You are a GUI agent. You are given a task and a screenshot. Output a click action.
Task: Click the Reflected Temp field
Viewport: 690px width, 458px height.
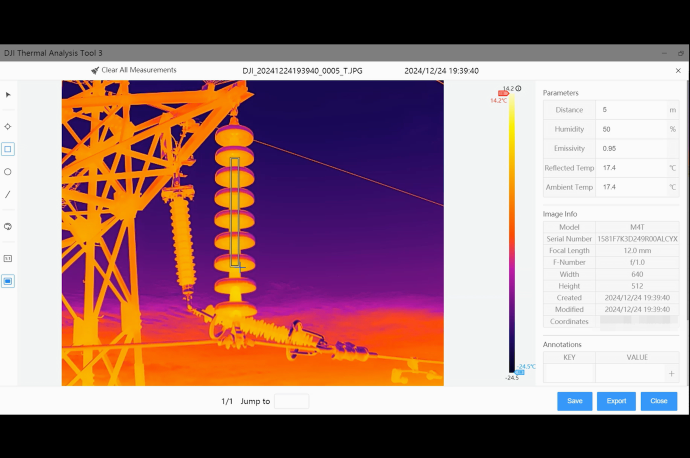(630, 168)
